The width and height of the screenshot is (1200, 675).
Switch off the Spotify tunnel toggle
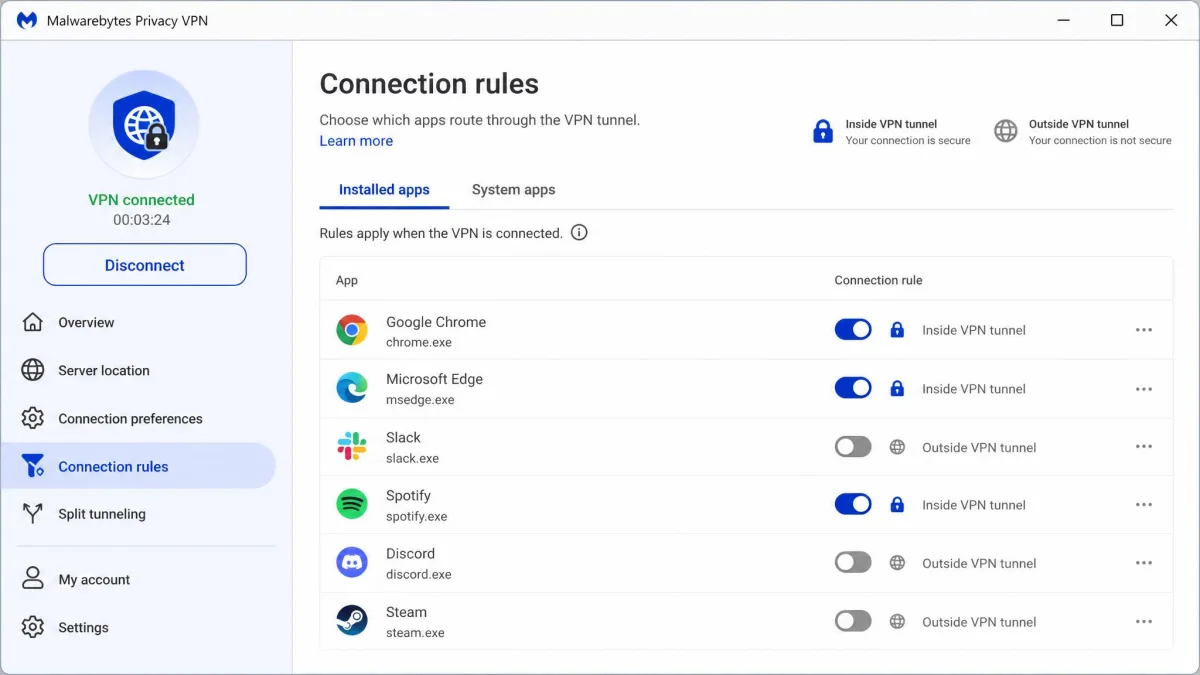coord(853,505)
